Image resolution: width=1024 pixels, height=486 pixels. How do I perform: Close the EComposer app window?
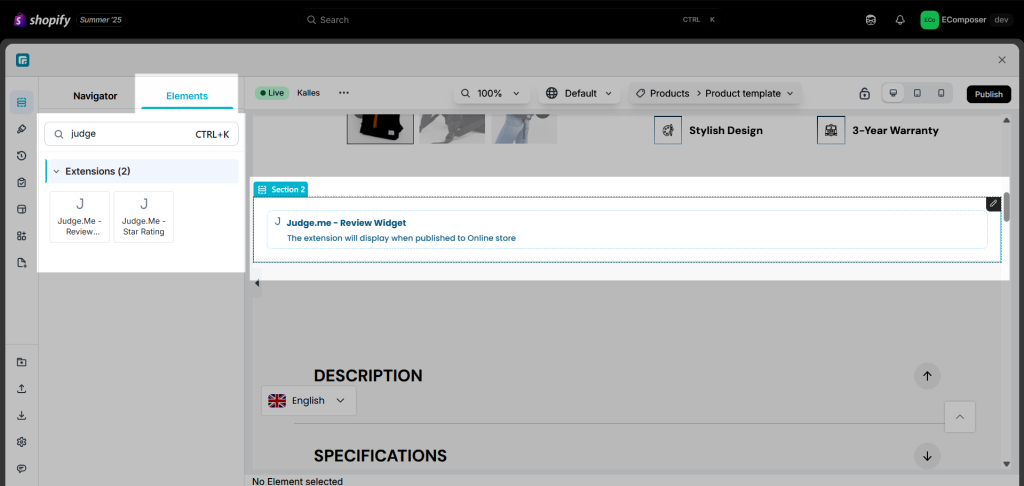coord(1002,60)
